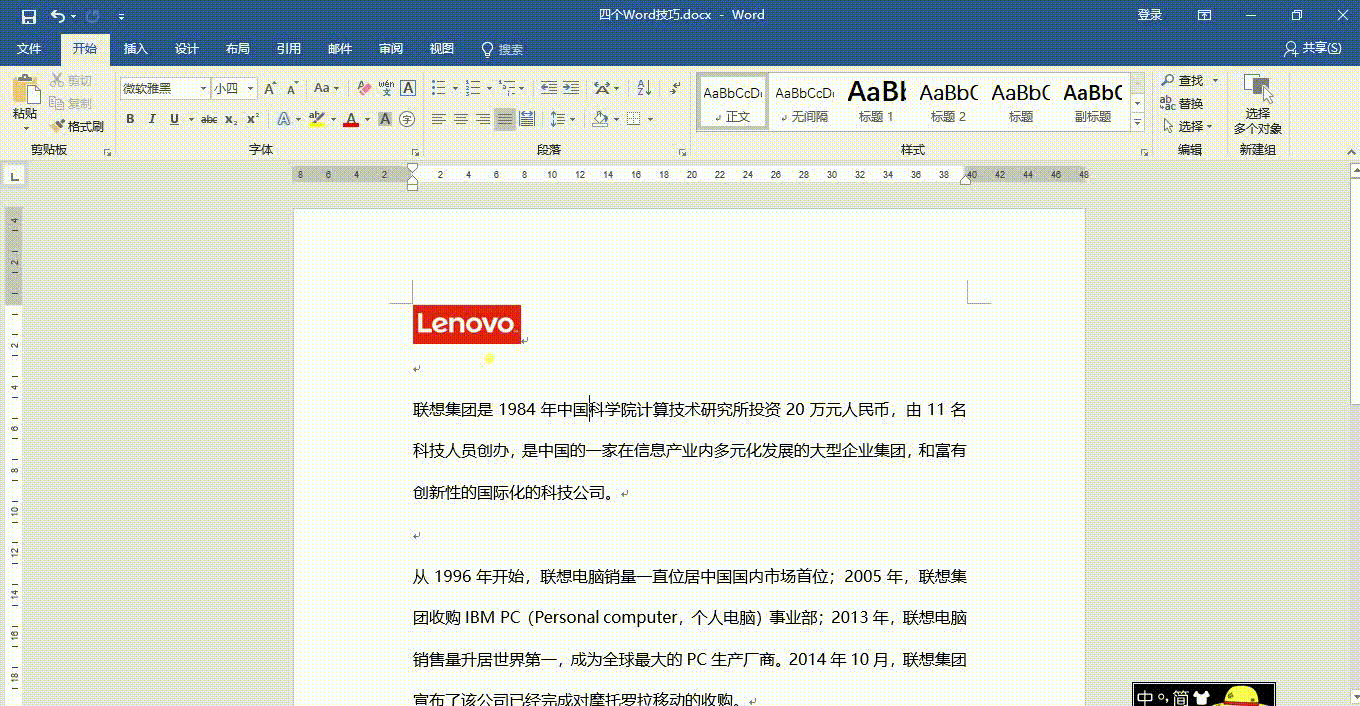Screen dimensions: 1360x706
Task: Toggle Bold formatting
Action: point(130,119)
